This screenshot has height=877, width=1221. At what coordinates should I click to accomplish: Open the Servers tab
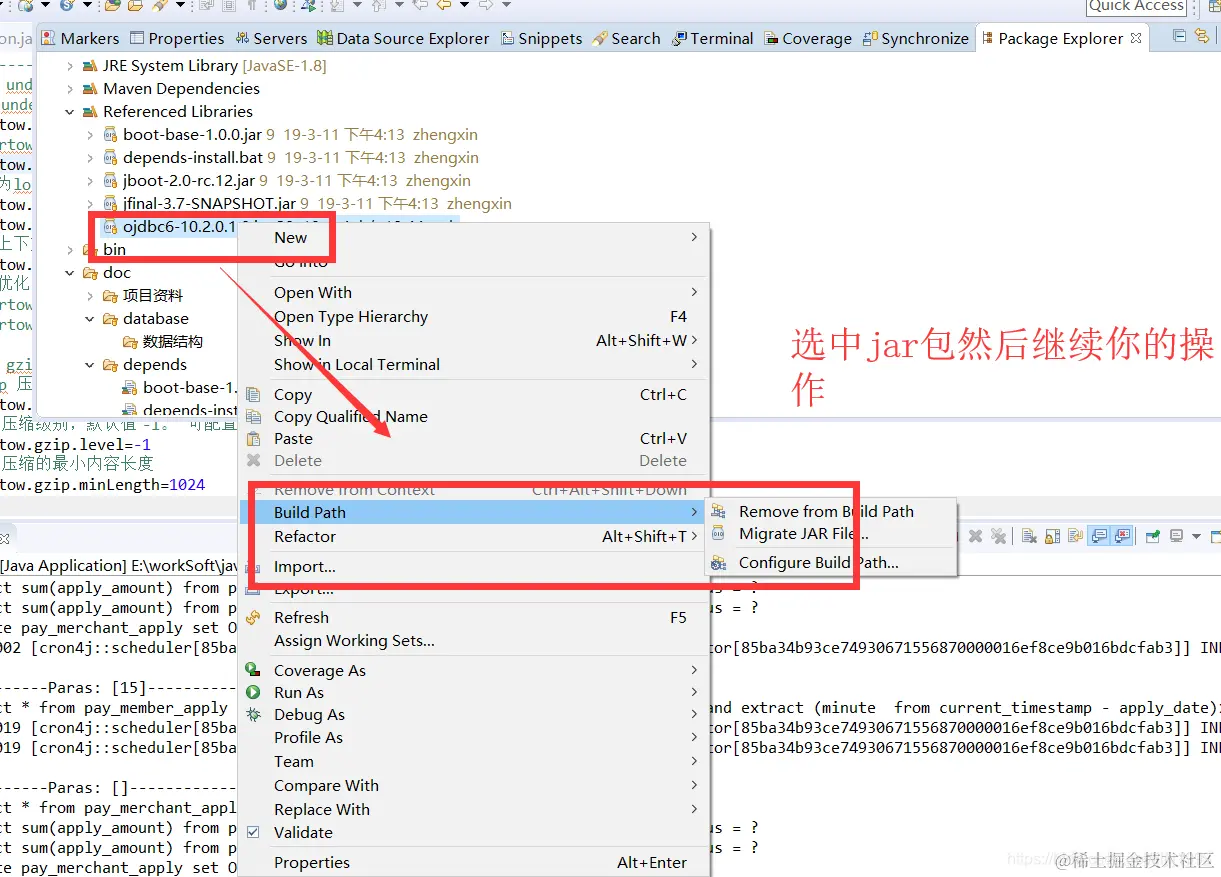(x=271, y=38)
